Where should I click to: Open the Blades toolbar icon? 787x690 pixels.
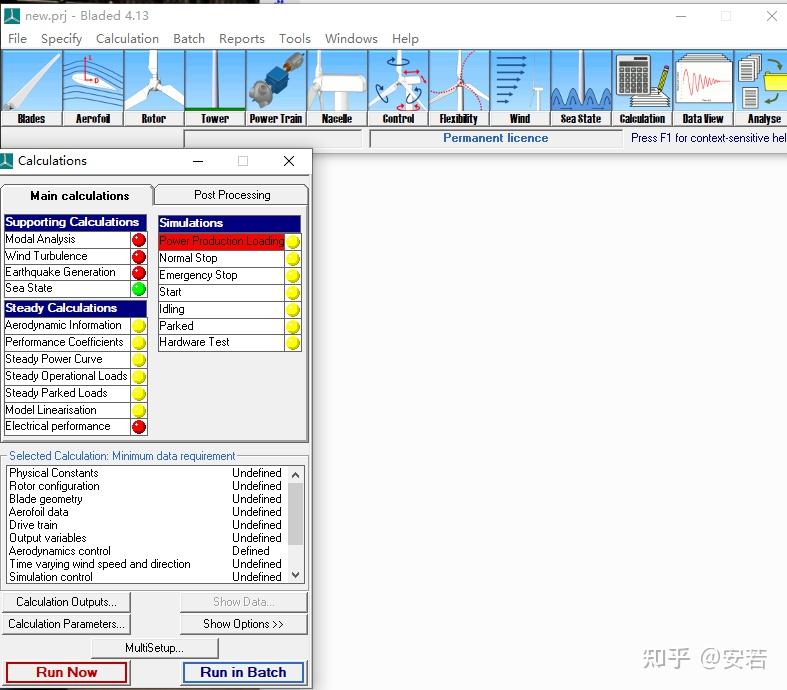31,88
